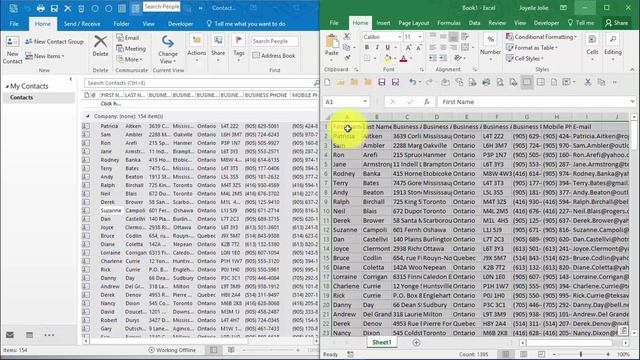This screenshot has height=360, width=640.
Task: Collapse the My Contacts group
Action: tap(7, 86)
